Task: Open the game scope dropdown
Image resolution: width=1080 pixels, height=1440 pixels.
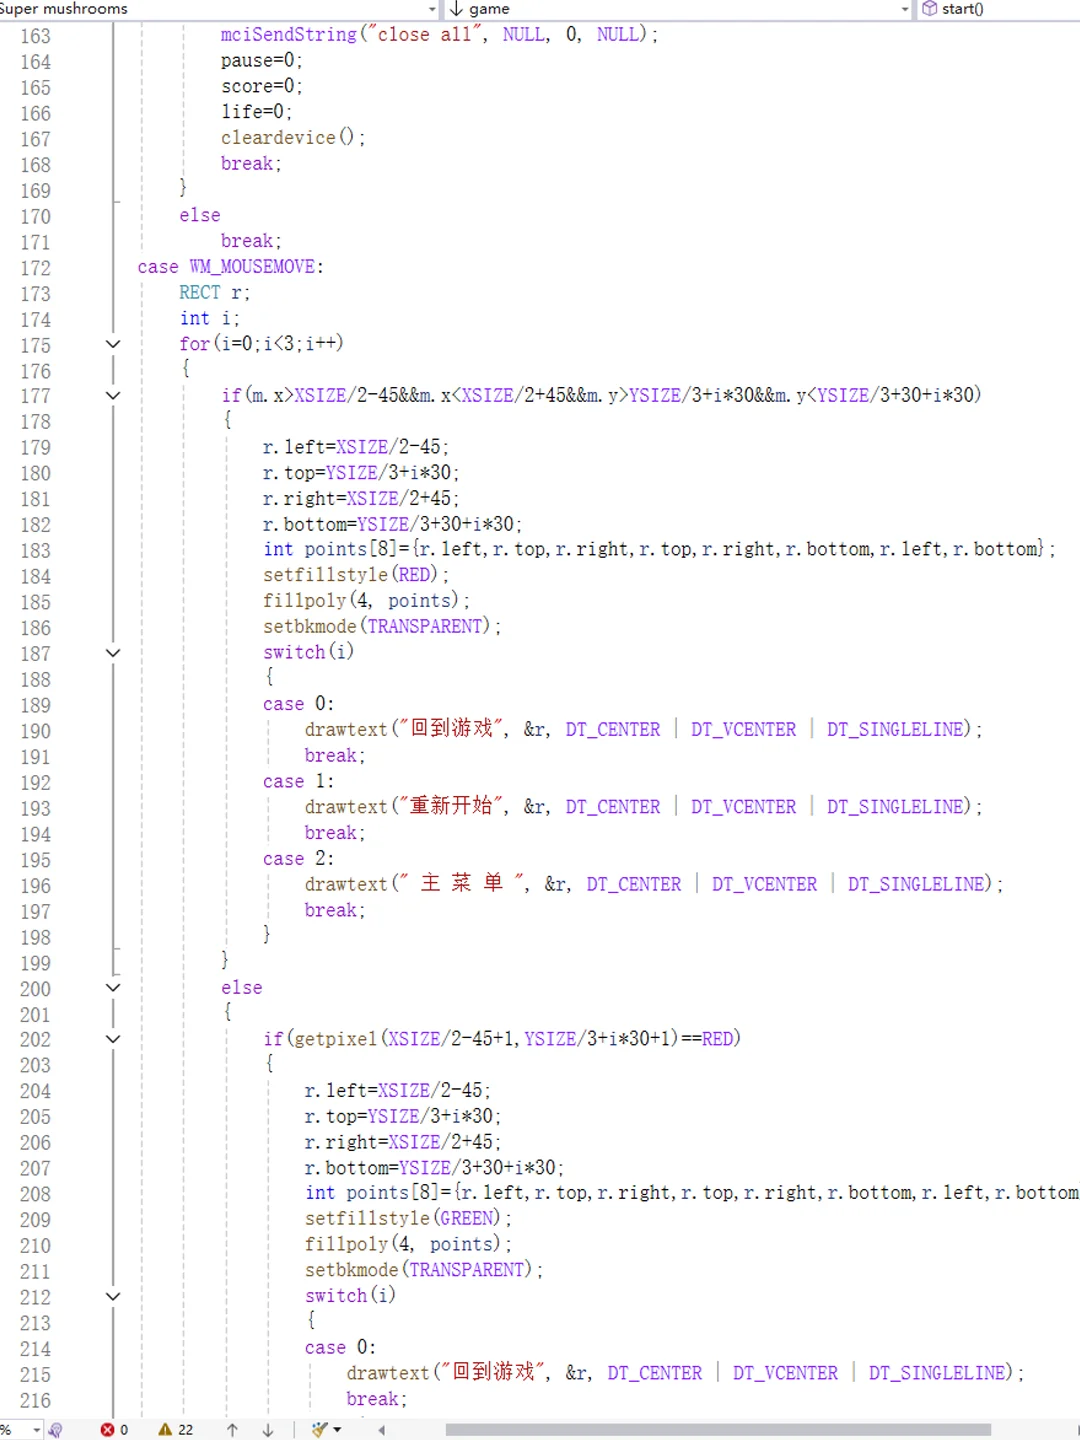Action: [905, 9]
